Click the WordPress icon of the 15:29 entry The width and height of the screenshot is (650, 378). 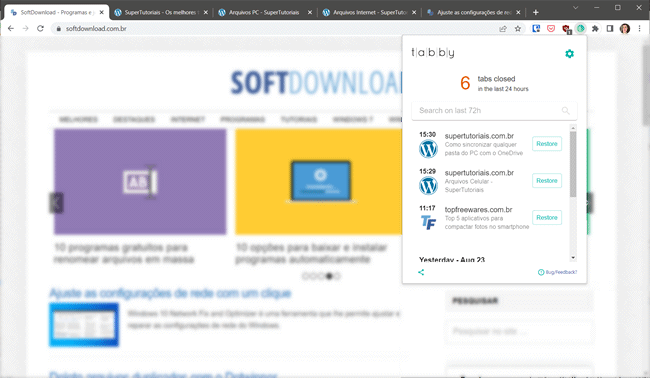[428, 186]
